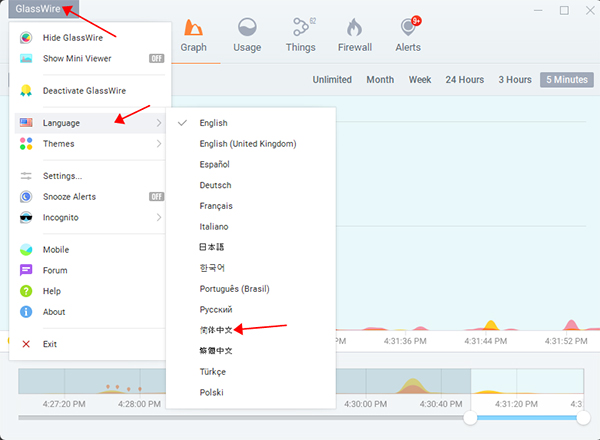Click the Forum chat icon

pyautogui.click(x=27, y=270)
